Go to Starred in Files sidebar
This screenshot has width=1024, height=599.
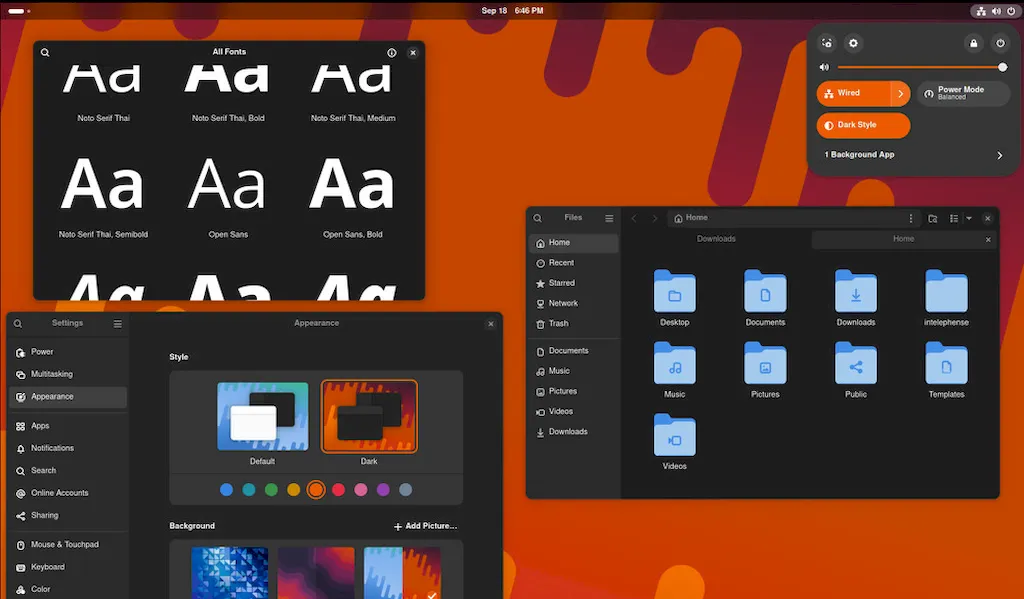(573, 283)
